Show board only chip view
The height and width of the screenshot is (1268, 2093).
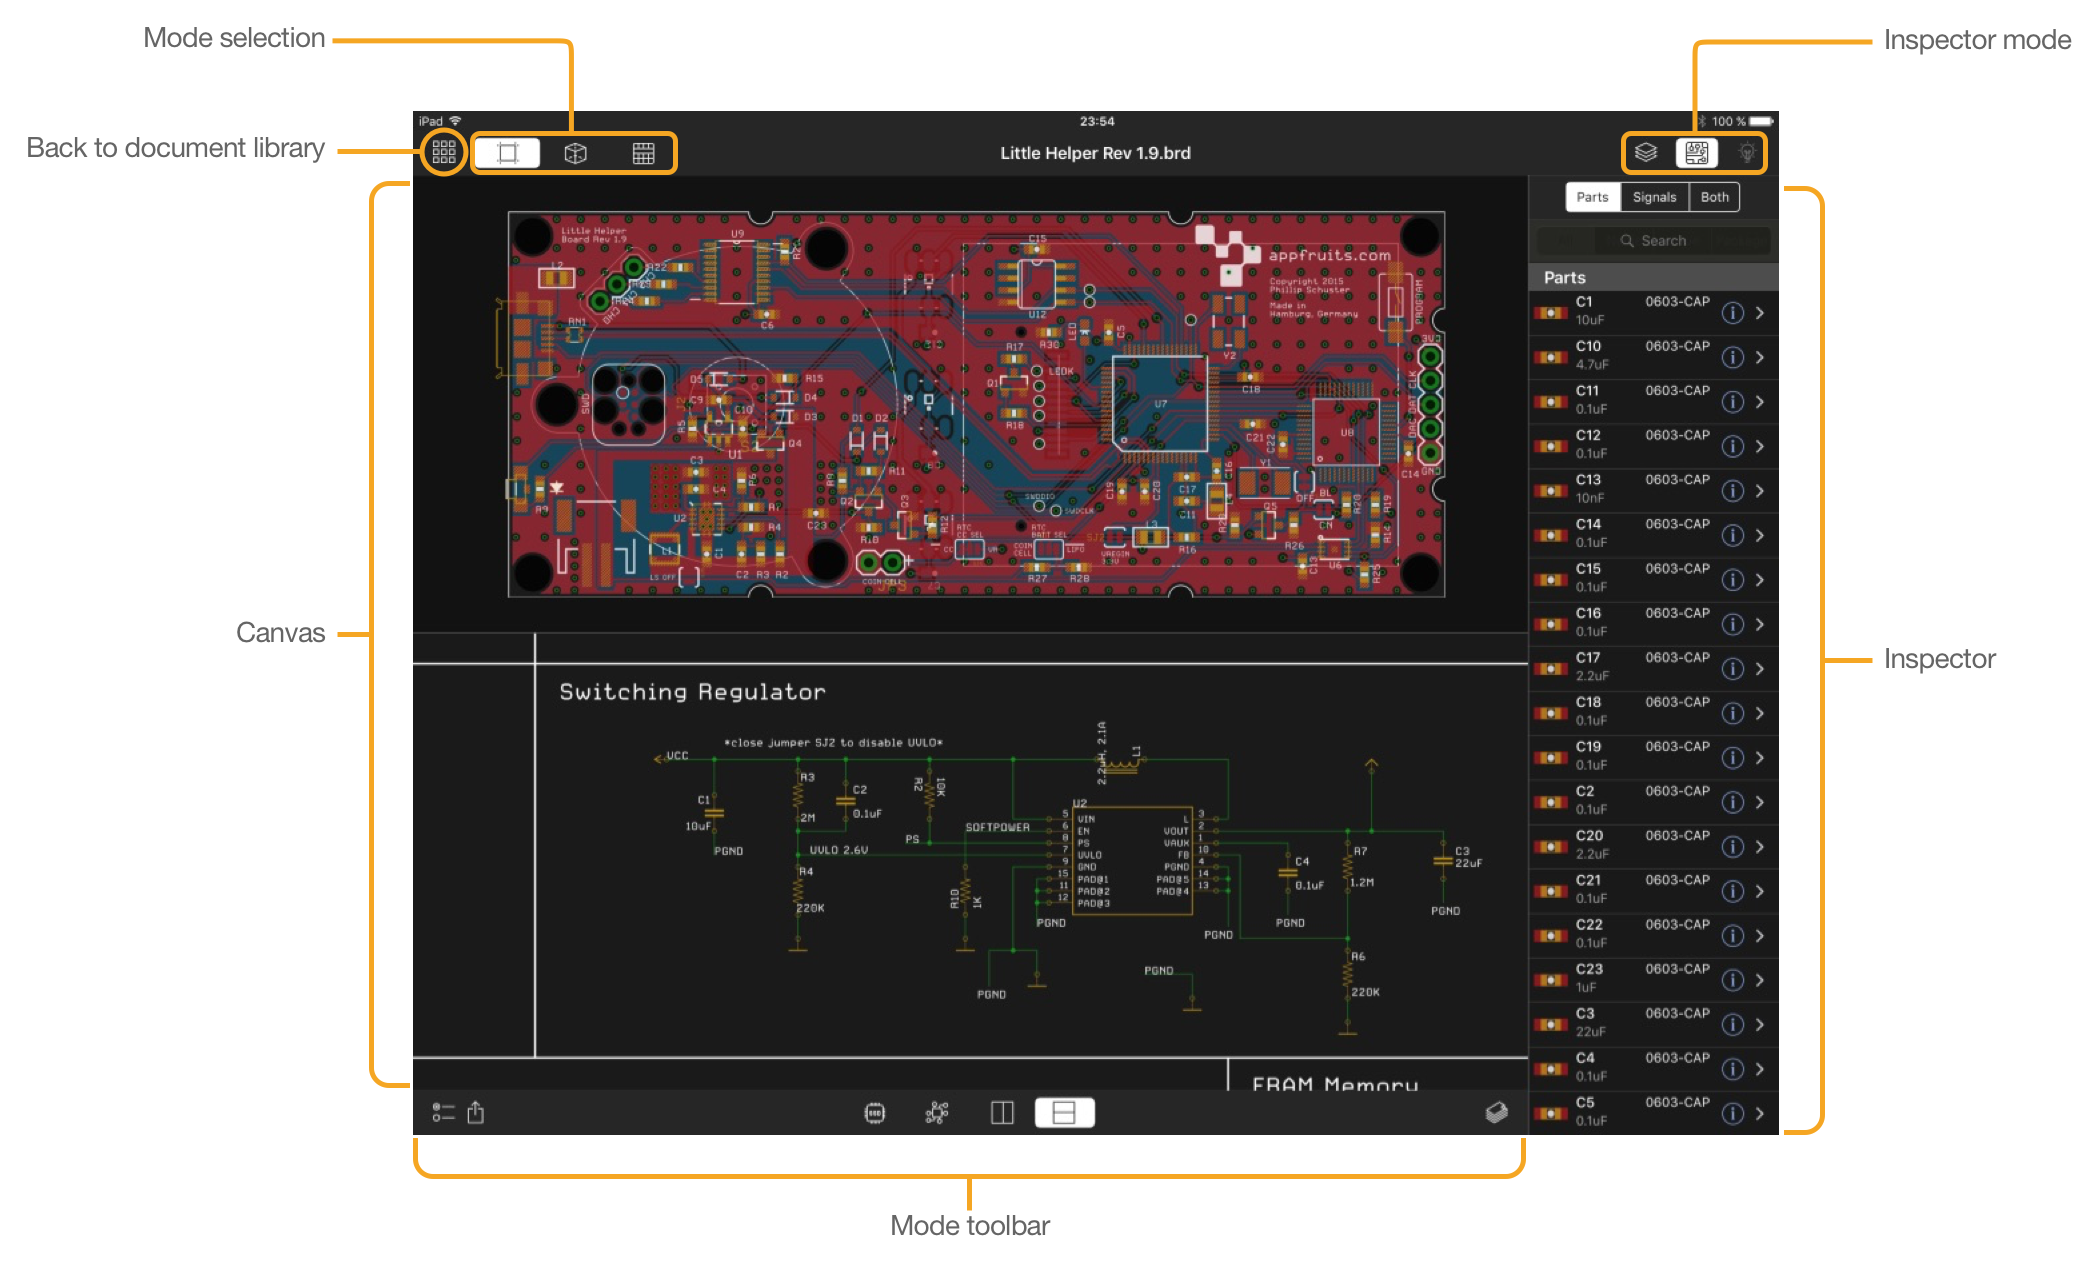pos(874,1113)
